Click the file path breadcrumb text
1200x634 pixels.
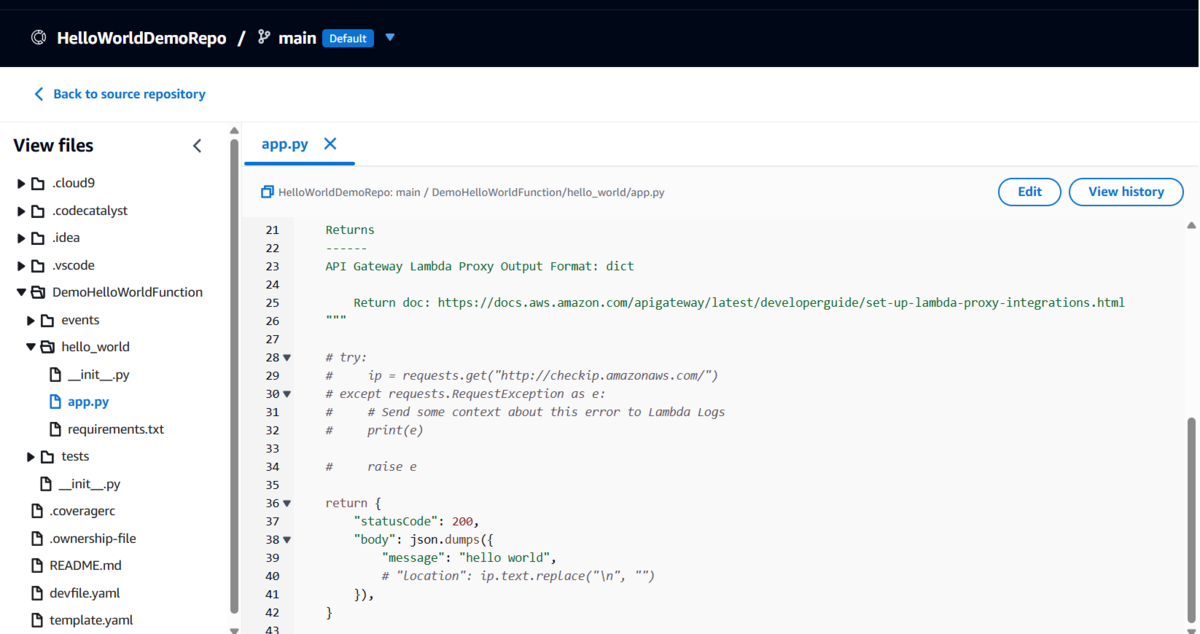tap(471, 192)
